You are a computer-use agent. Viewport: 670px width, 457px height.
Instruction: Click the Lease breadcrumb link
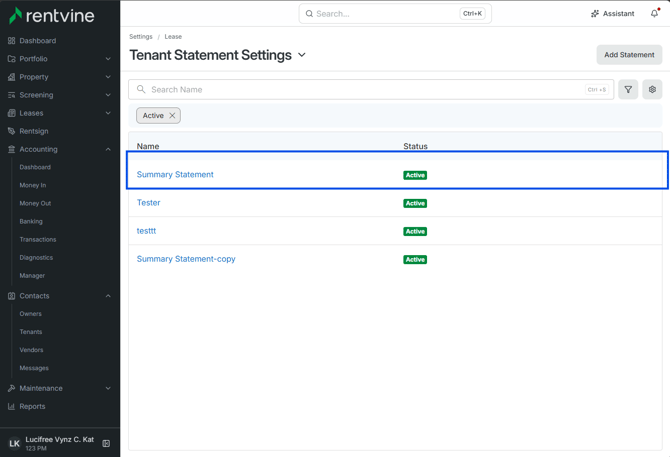click(173, 37)
